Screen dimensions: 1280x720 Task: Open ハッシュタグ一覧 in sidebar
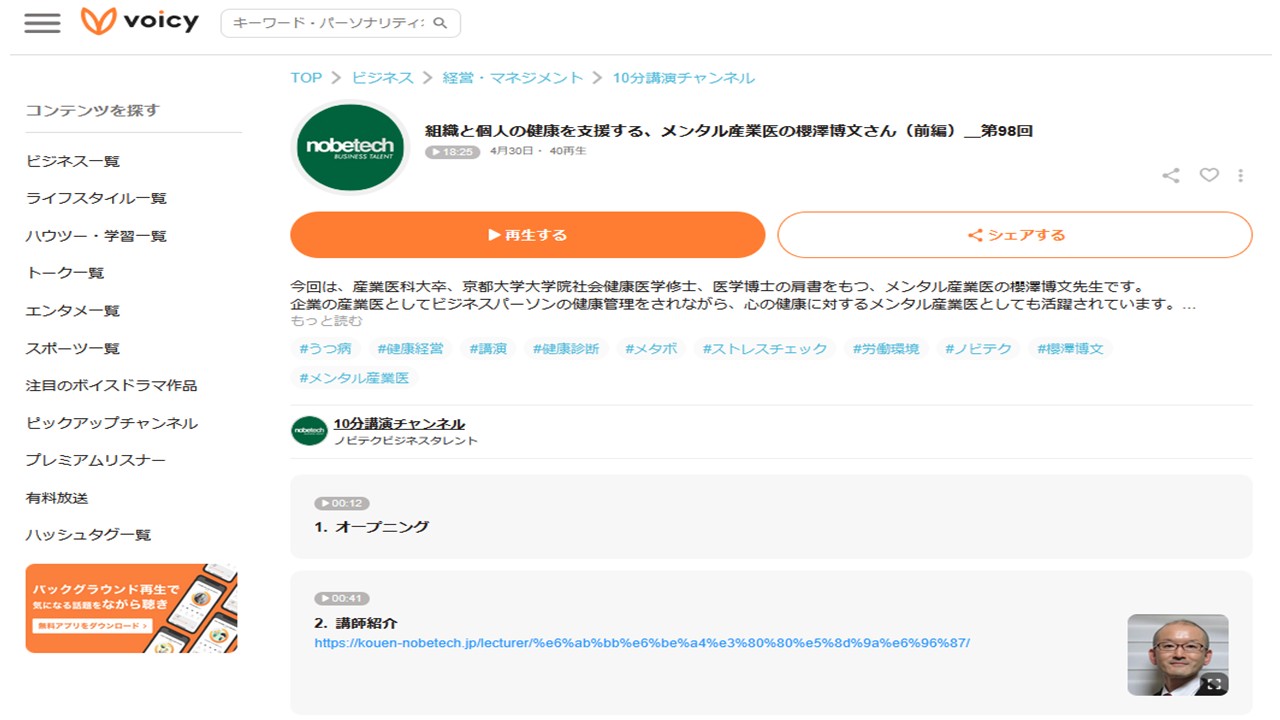(x=88, y=535)
